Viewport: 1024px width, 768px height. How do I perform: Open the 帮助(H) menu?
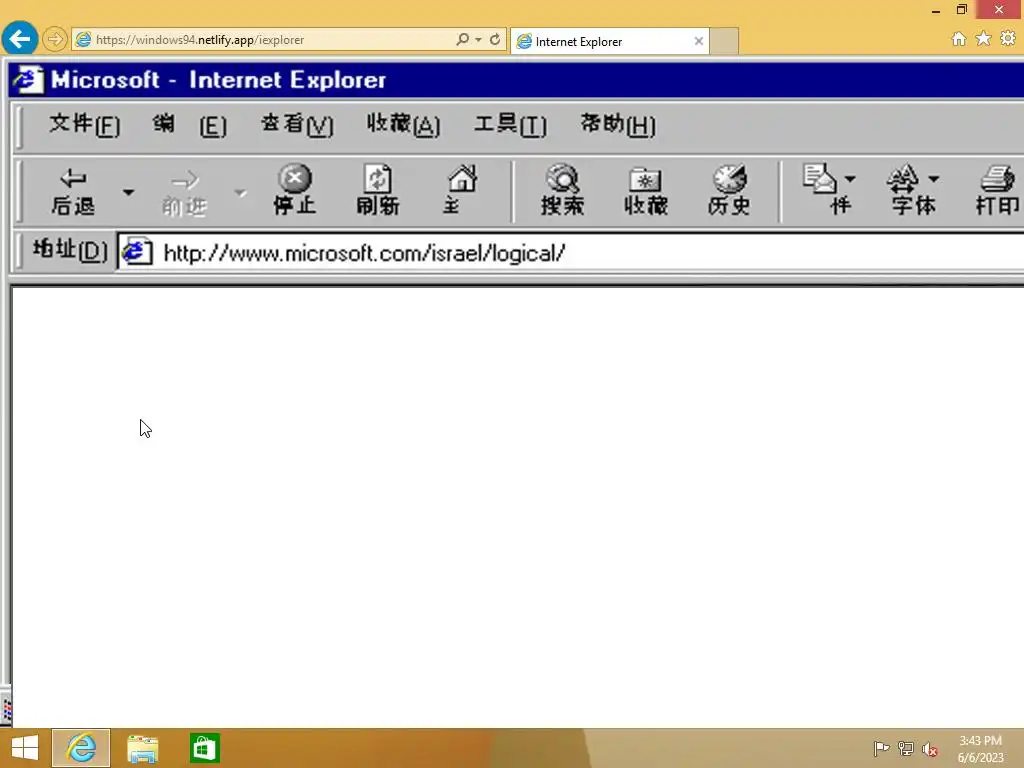618,124
